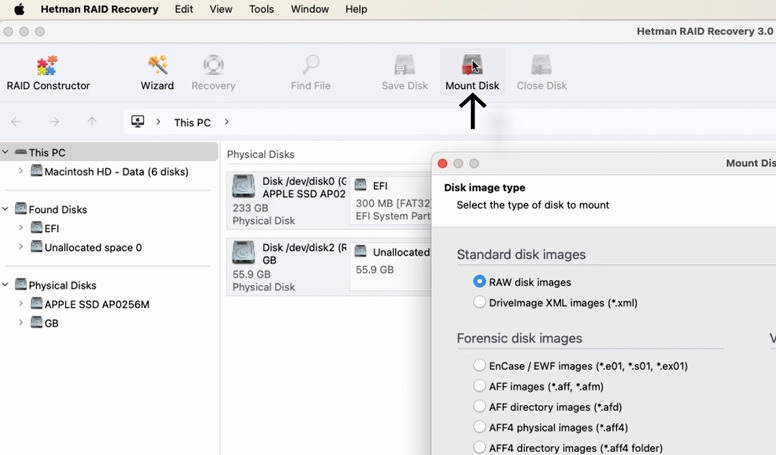Go forward with the right arrow

point(54,122)
